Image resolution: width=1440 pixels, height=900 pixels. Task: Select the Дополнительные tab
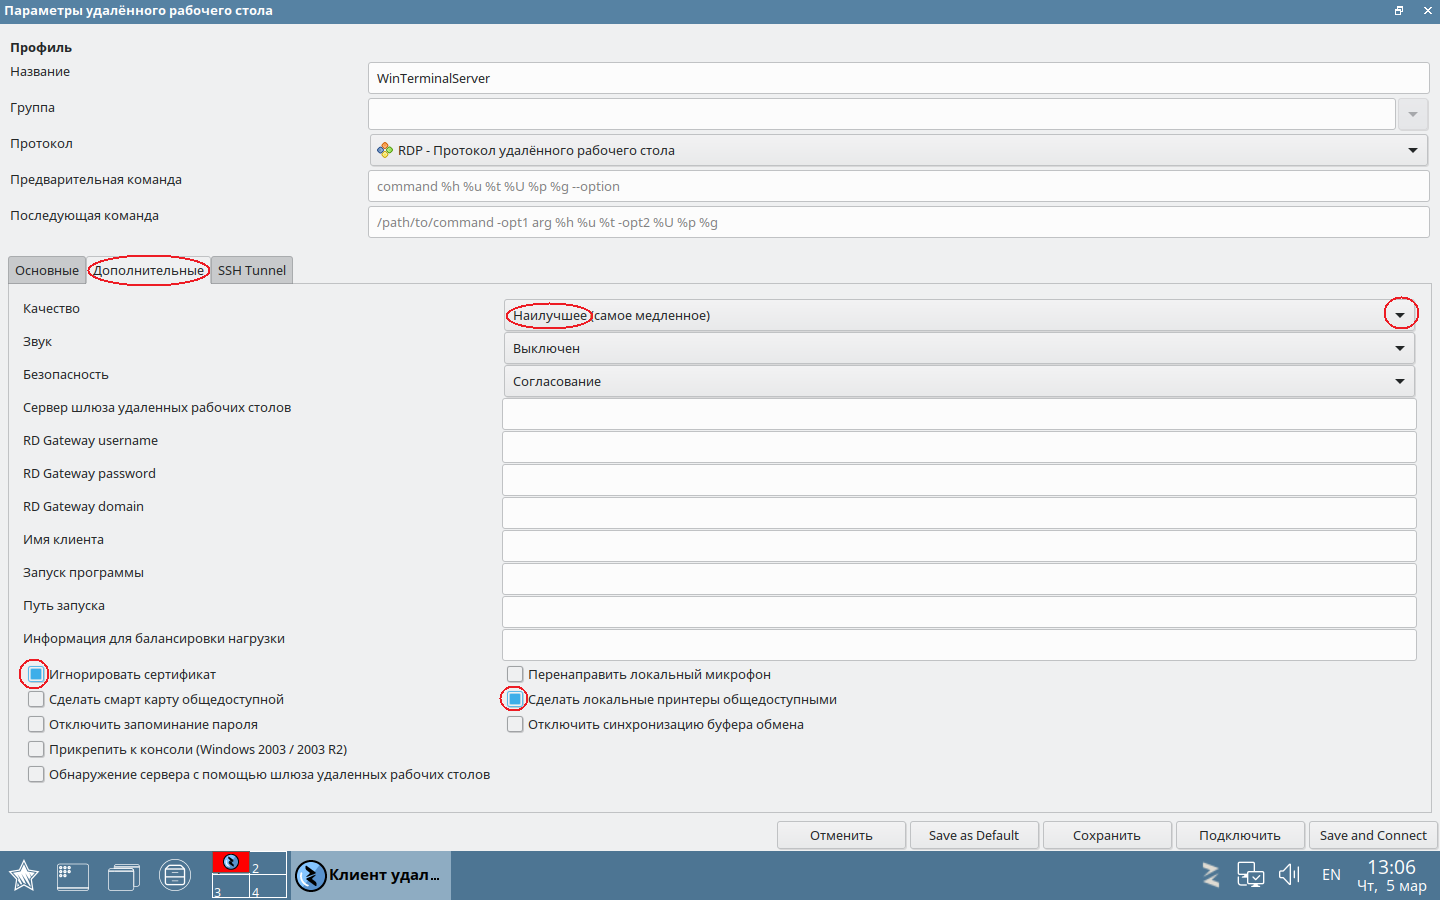point(148,270)
